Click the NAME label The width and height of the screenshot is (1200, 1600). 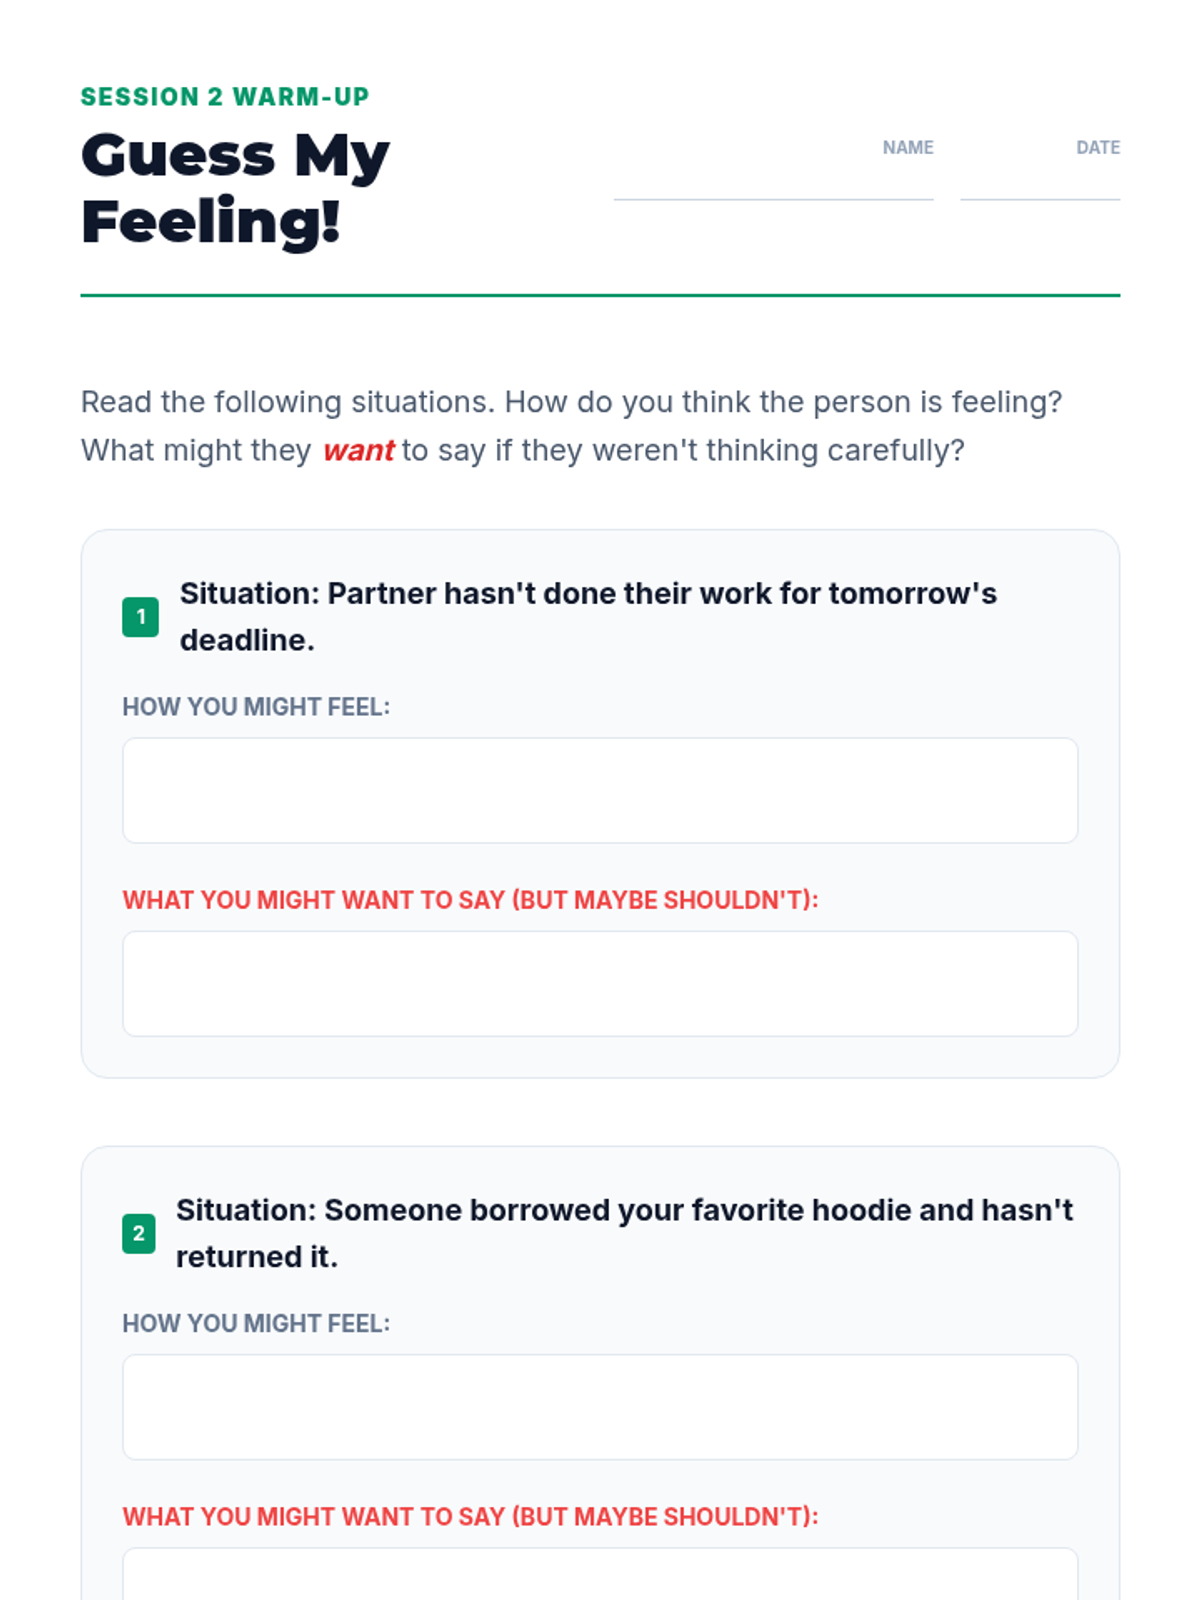click(x=908, y=147)
